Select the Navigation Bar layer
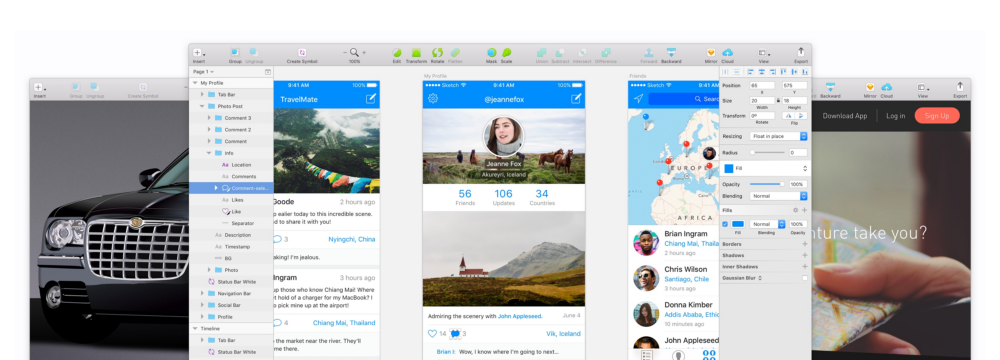This screenshot has height=360, width=1000. tap(231, 294)
